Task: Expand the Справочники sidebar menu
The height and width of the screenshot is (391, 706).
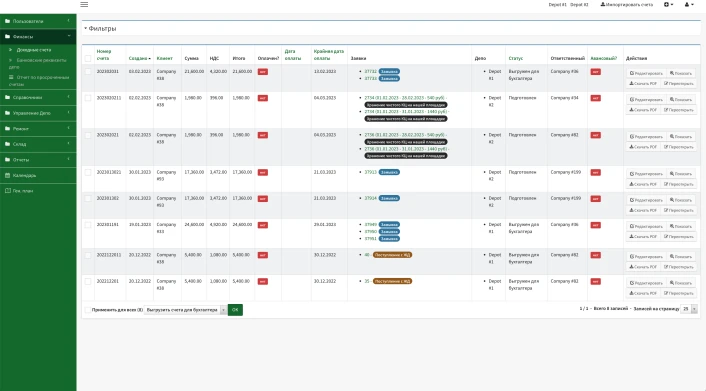Action: (x=38, y=97)
